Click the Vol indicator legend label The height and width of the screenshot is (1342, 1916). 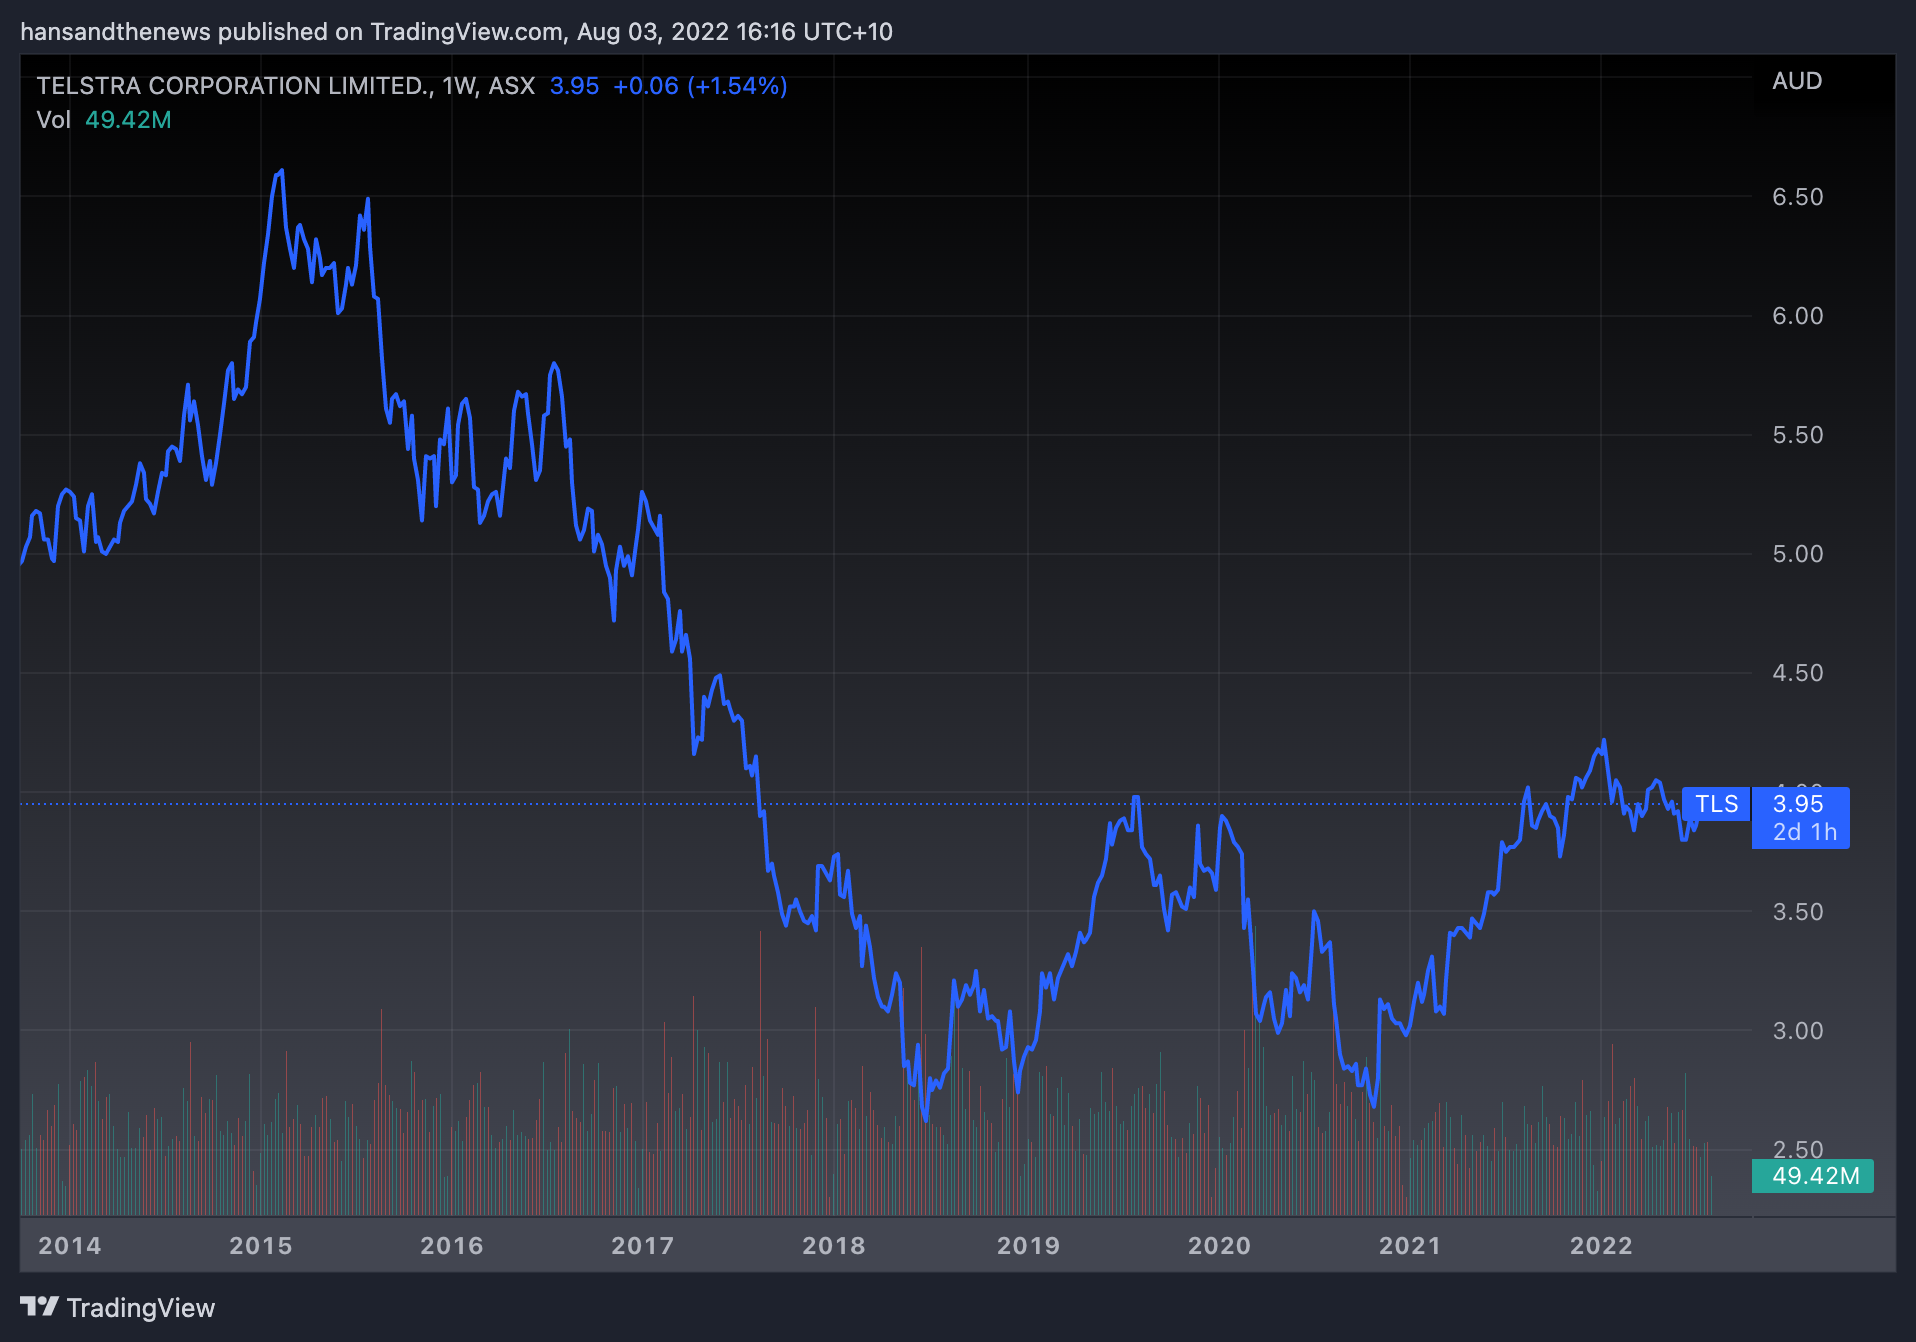(53, 120)
